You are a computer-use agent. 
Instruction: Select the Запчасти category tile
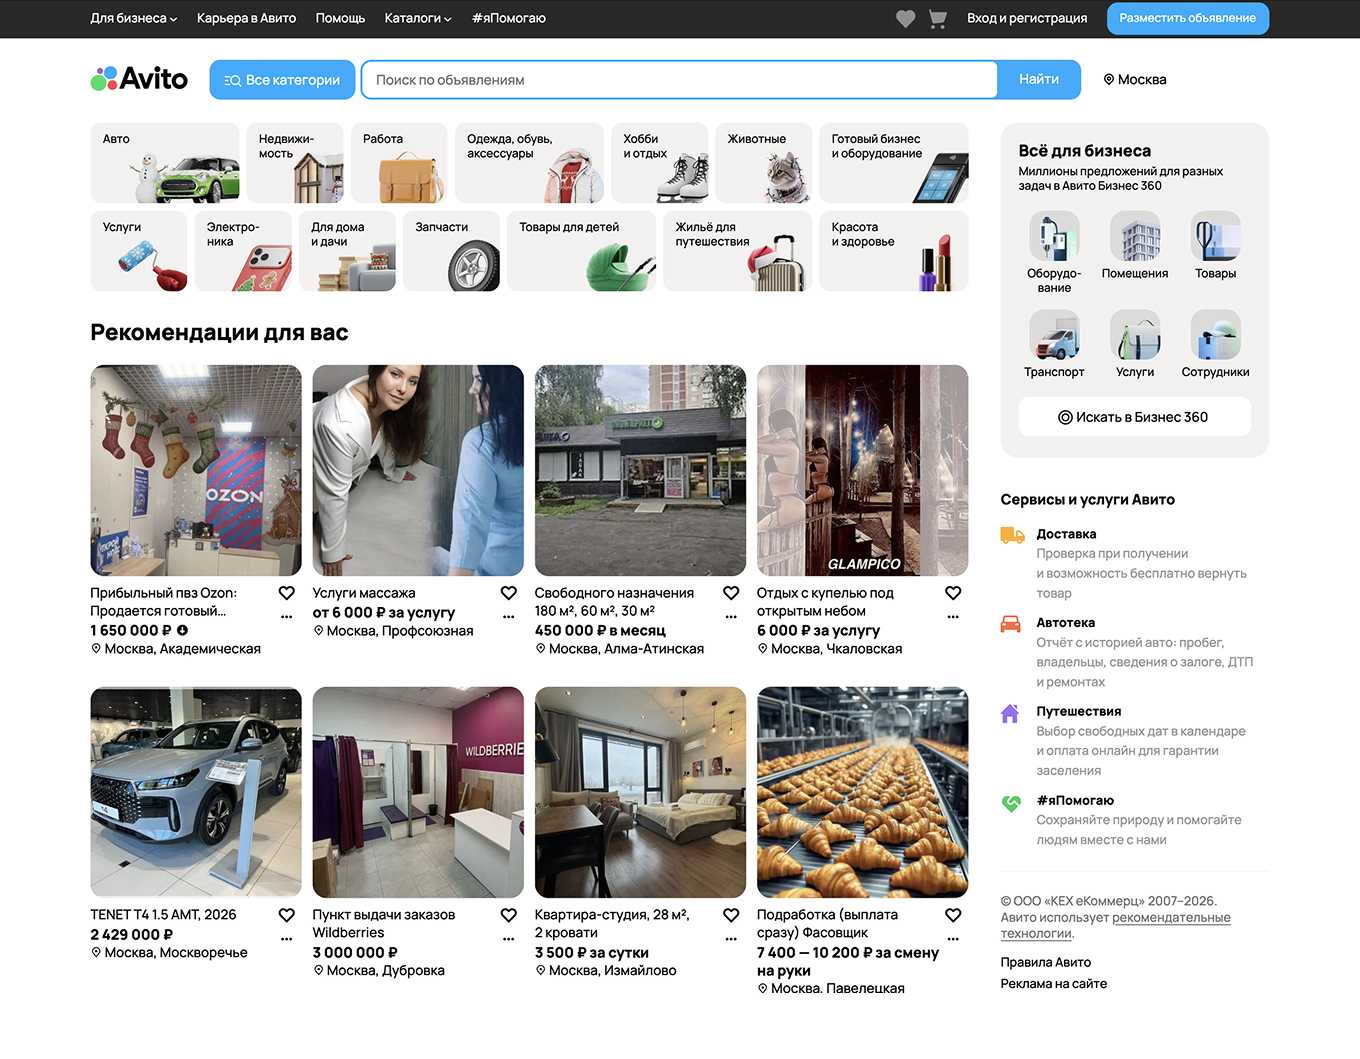451,251
